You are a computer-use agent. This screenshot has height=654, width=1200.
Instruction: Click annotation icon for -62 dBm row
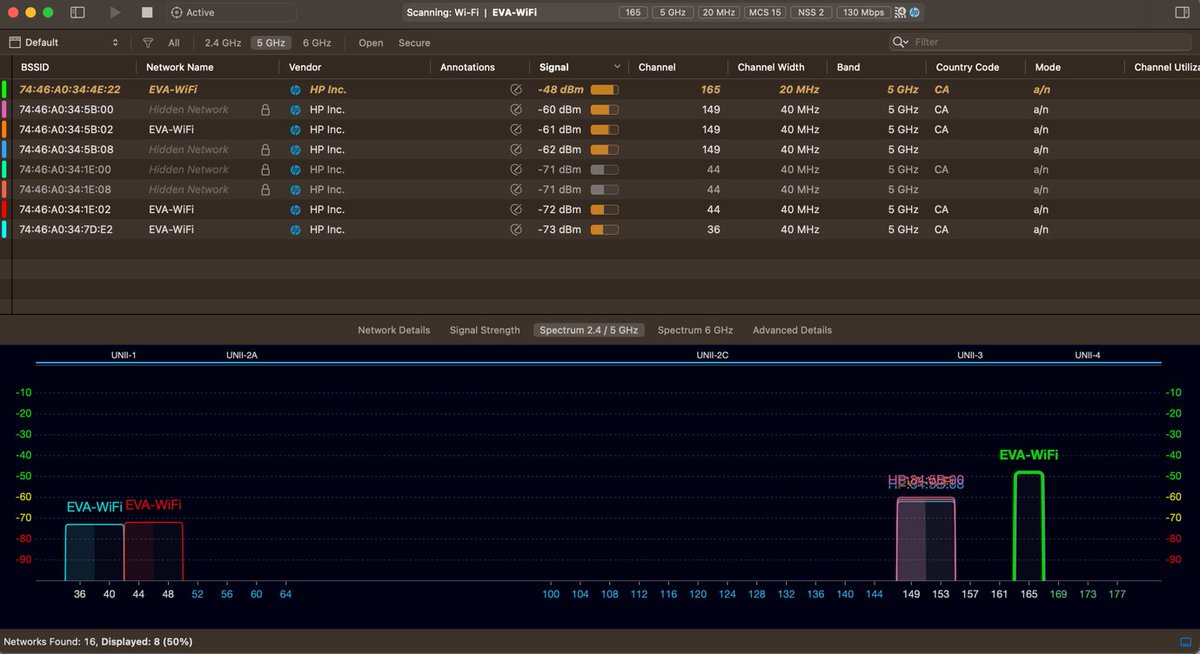[x=516, y=150]
